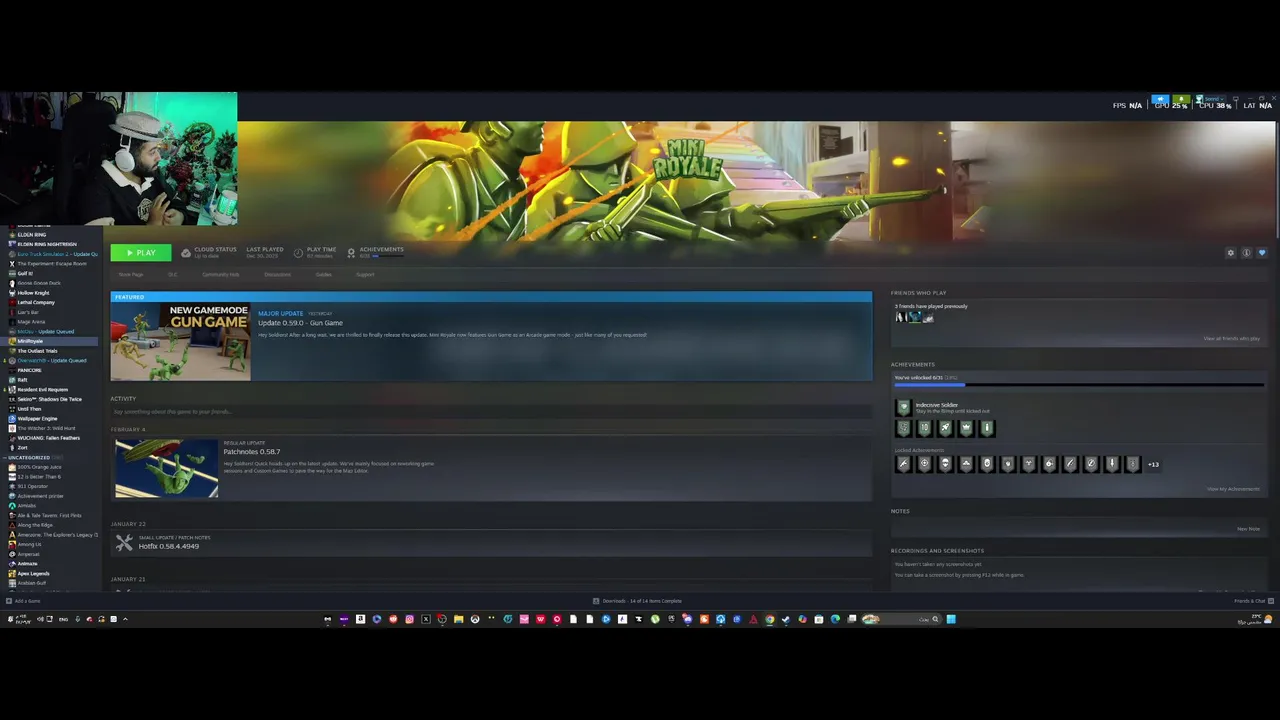Image resolution: width=1280 pixels, height=720 pixels.
Task: Open the Cloud Status icon
Action: point(186,253)
